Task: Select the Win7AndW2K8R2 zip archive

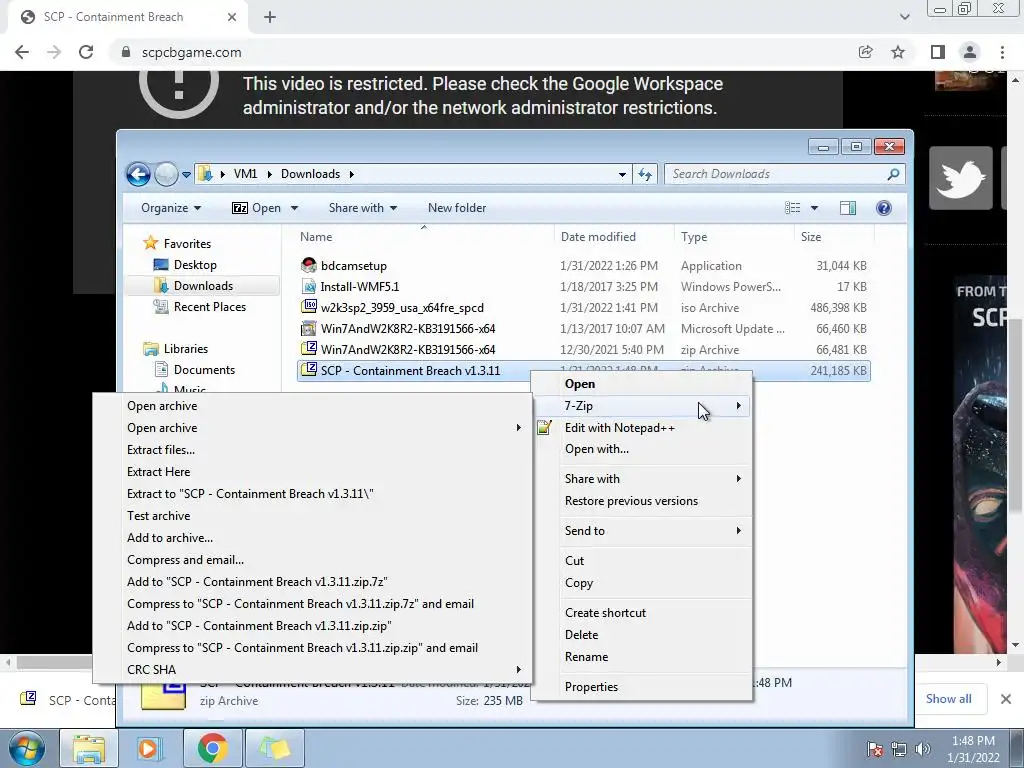Action: click(x=398, y=349)
